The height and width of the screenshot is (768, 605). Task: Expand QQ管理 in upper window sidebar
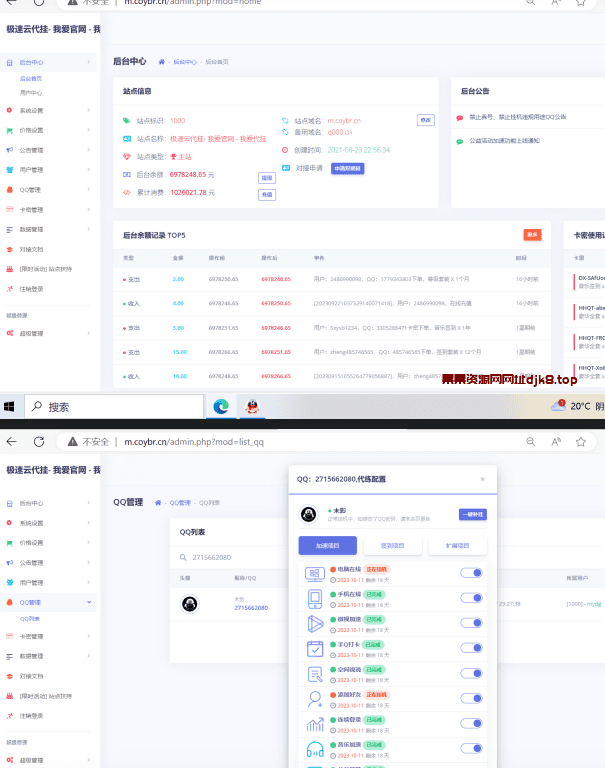pyautogui.click(x=48, y=190)
